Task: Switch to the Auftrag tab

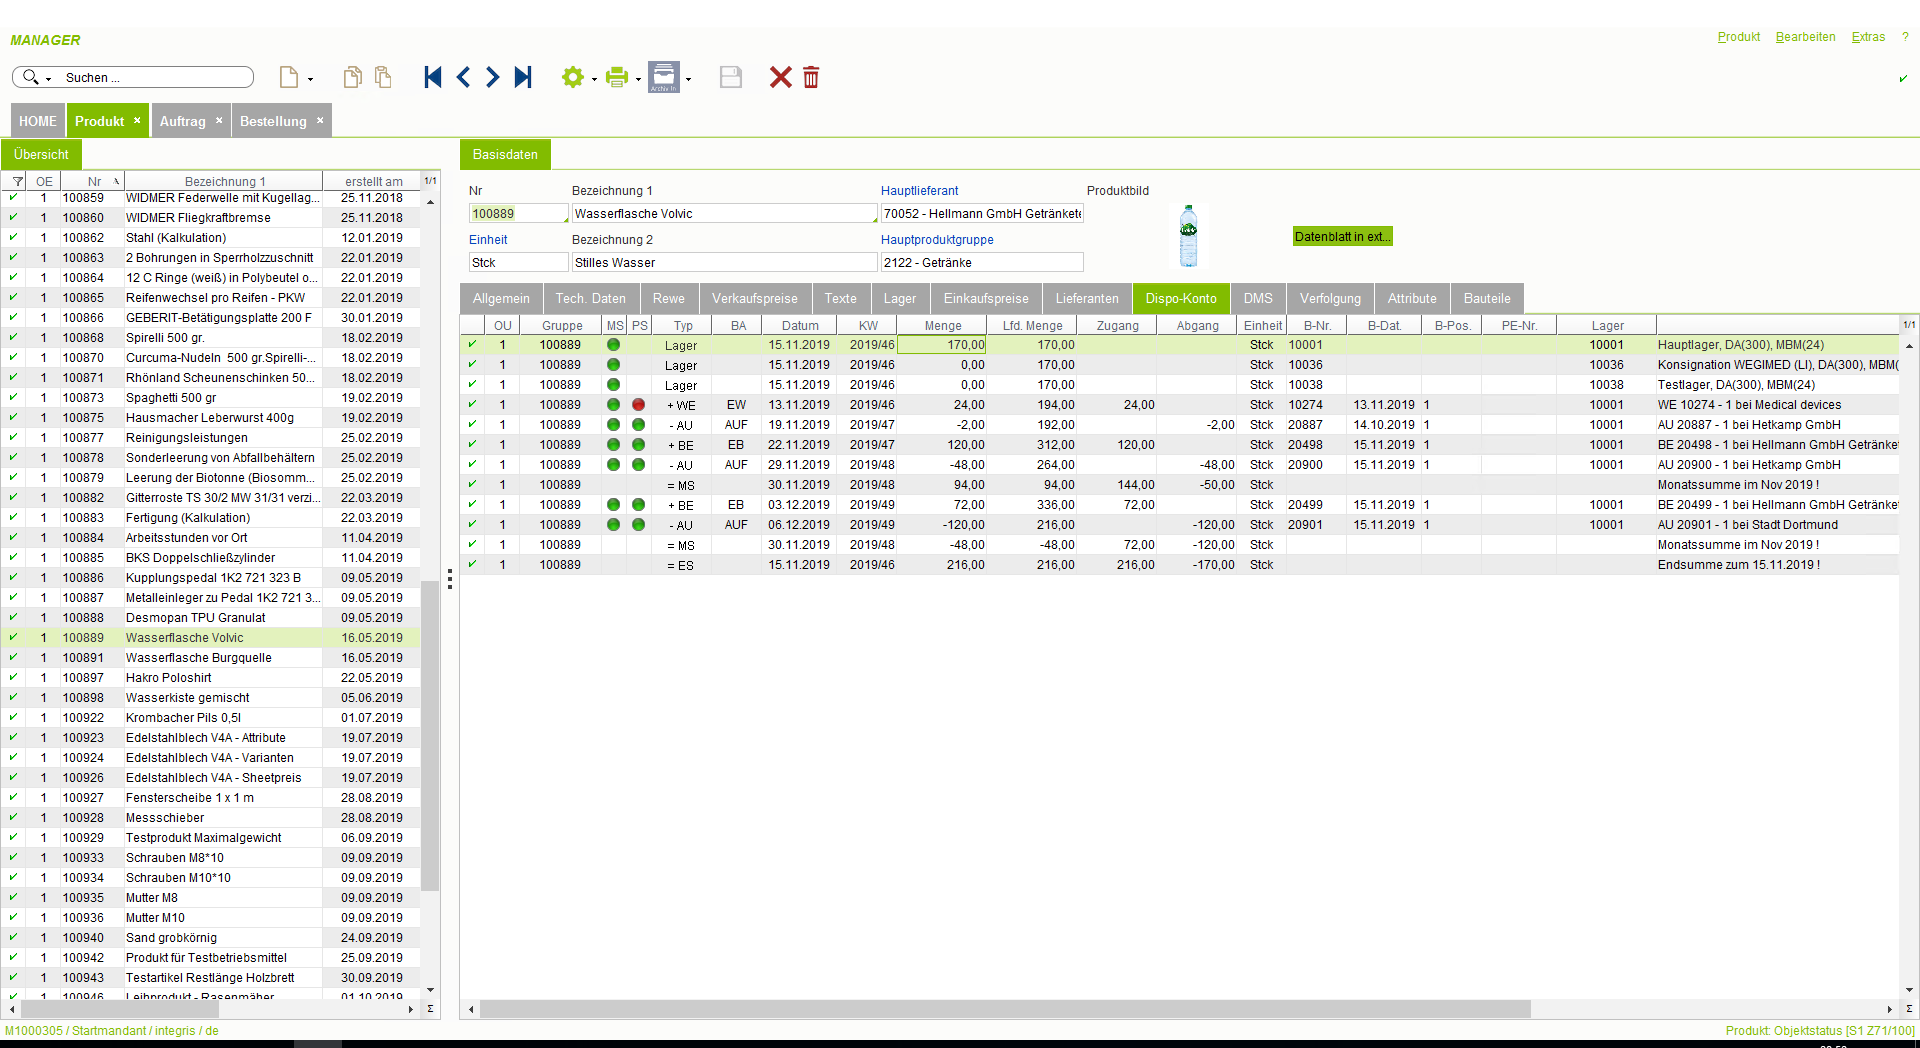Action: (x=182, y=121)
